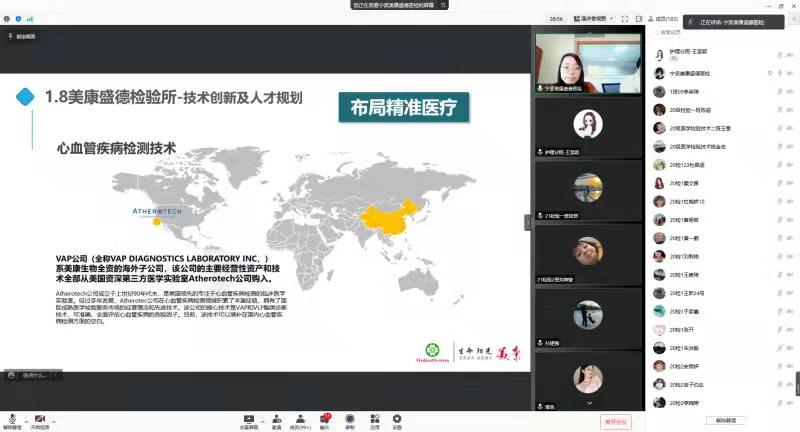This screenshot has width=800, height=432.
Task: Open the speaker view layout dropdown
Action: click(593, 19)
